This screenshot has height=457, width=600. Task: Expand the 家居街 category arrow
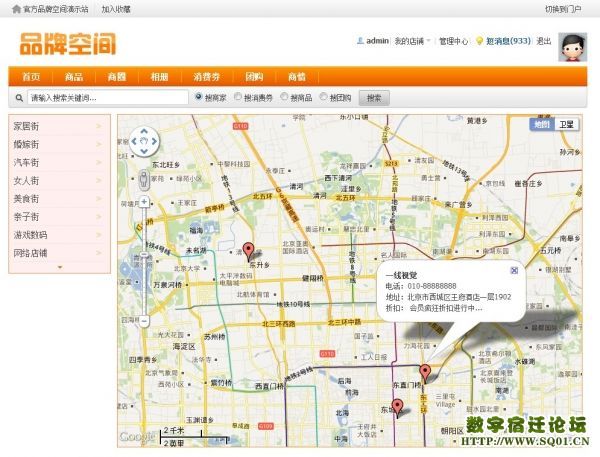99,126
